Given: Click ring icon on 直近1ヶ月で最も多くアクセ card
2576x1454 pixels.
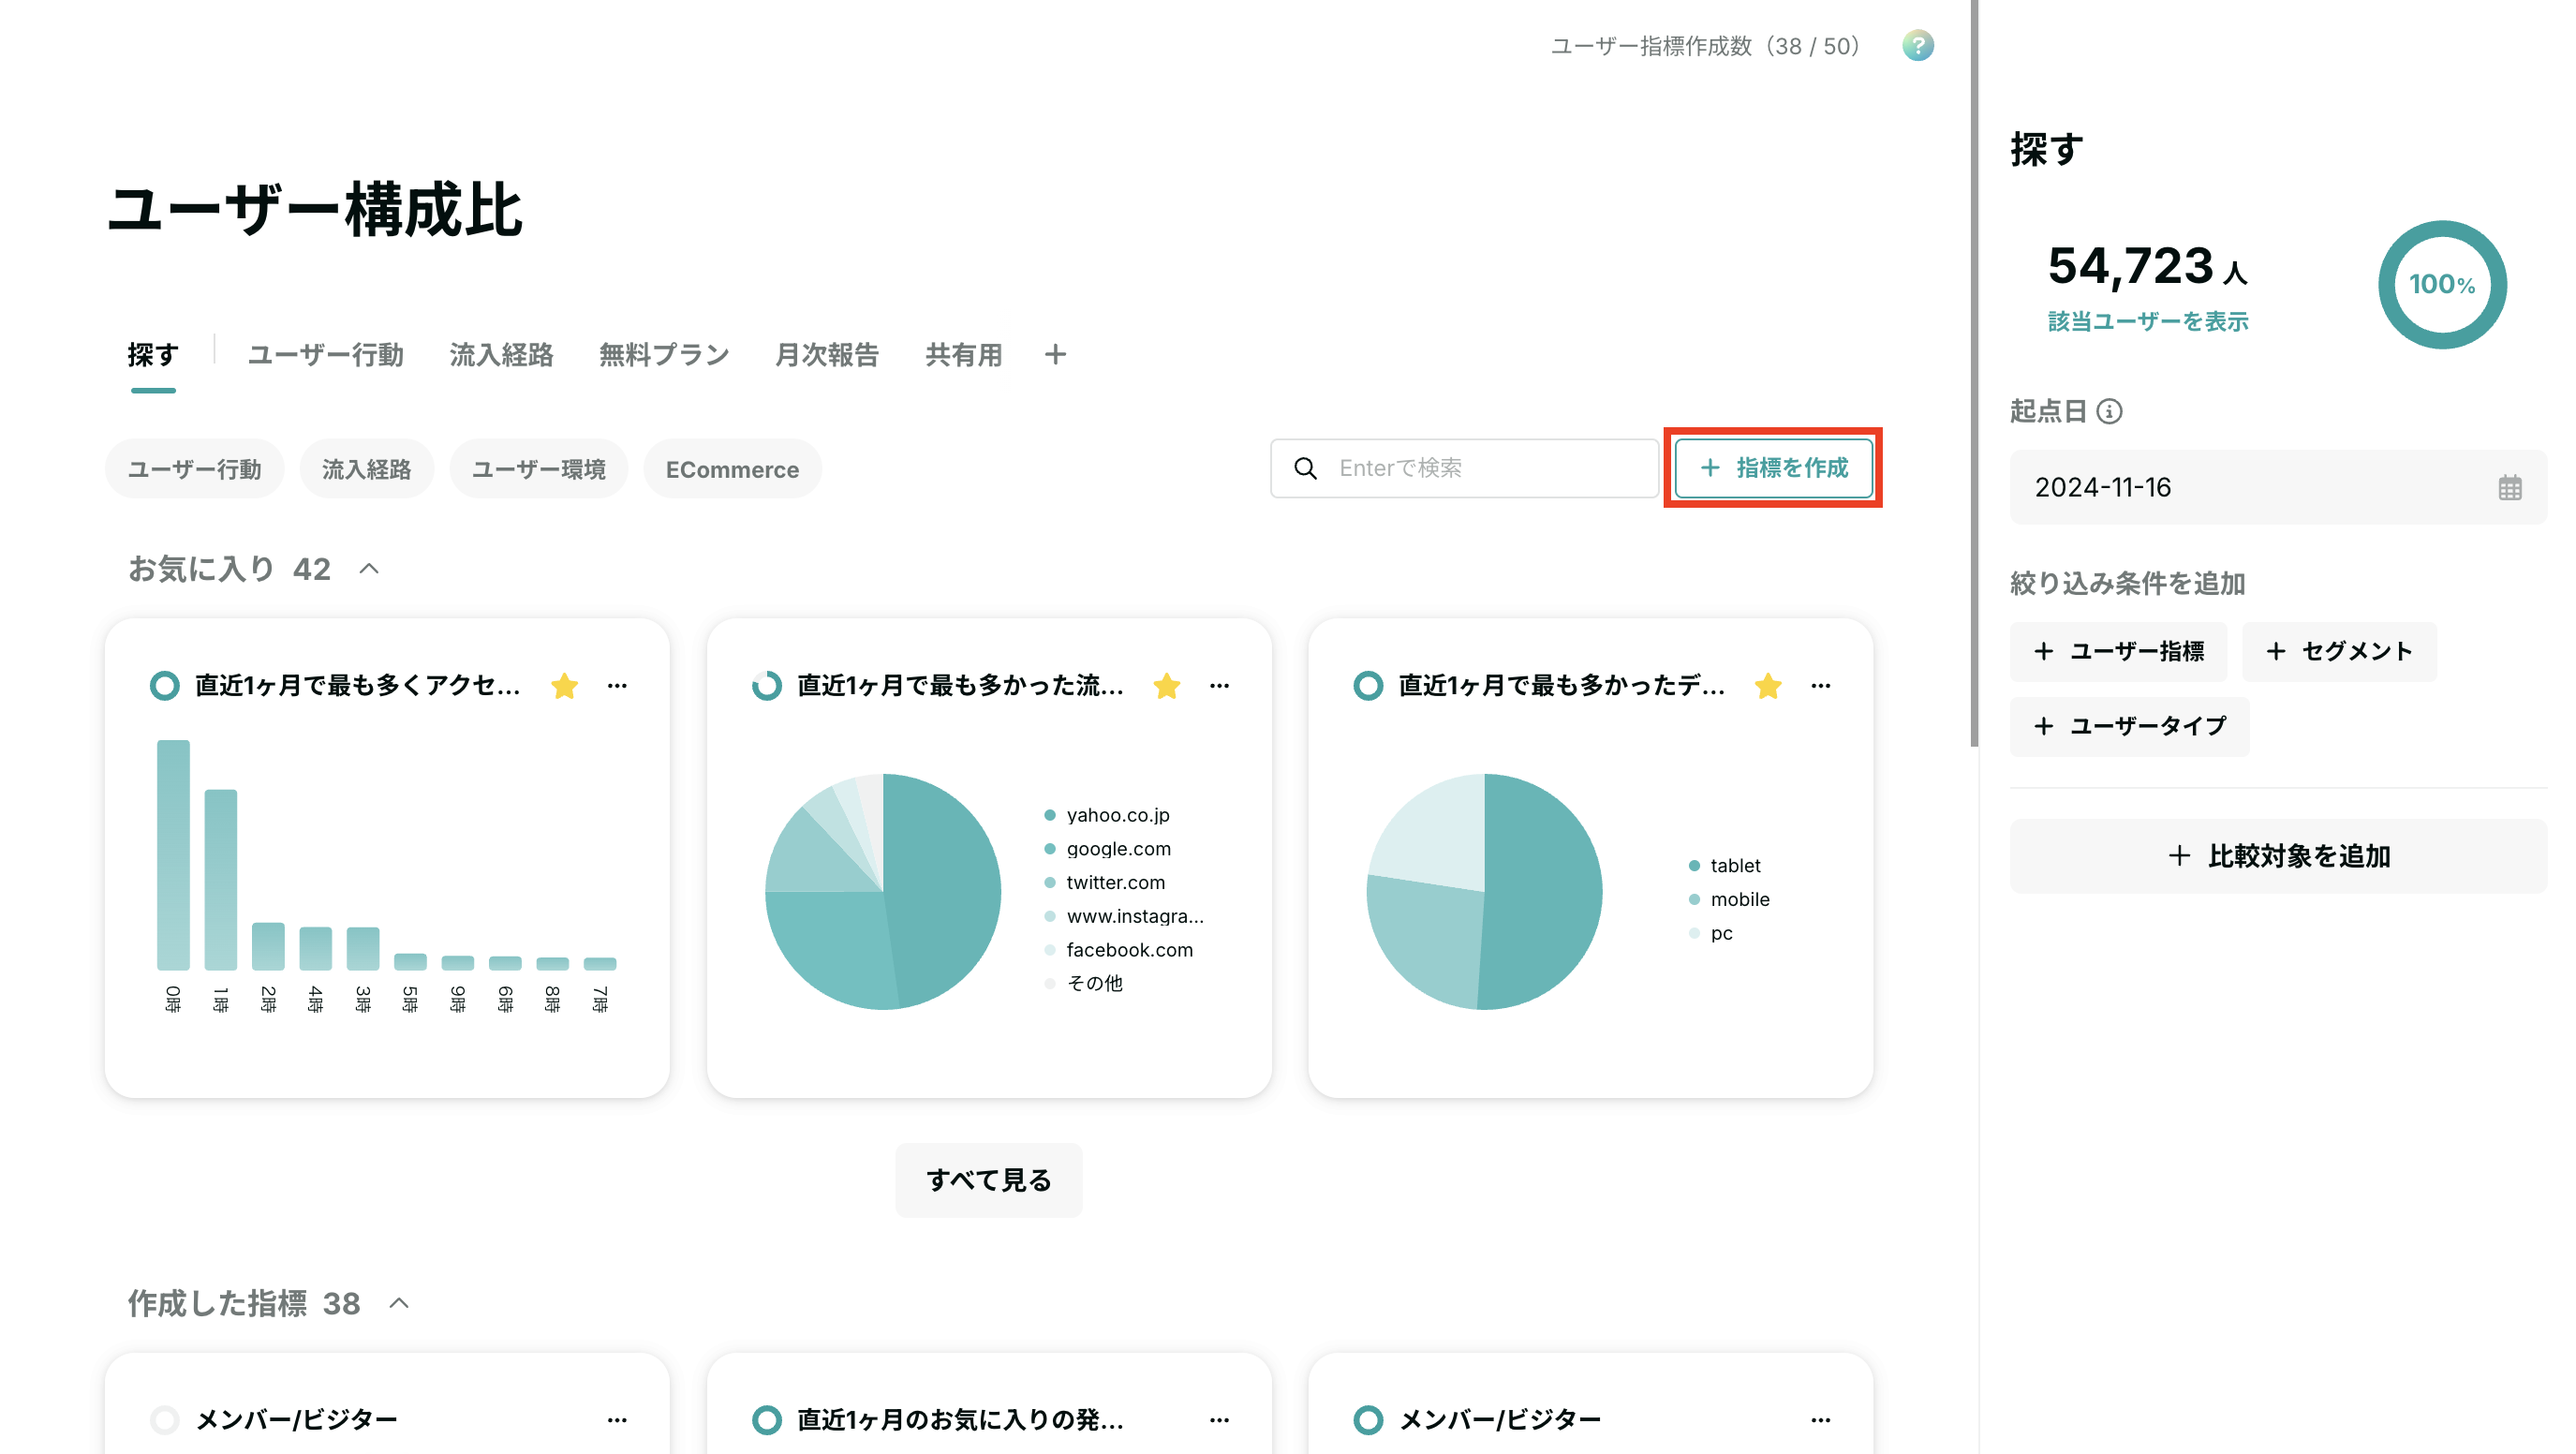Looking at the screenshot, I should [x=165, y=686].
